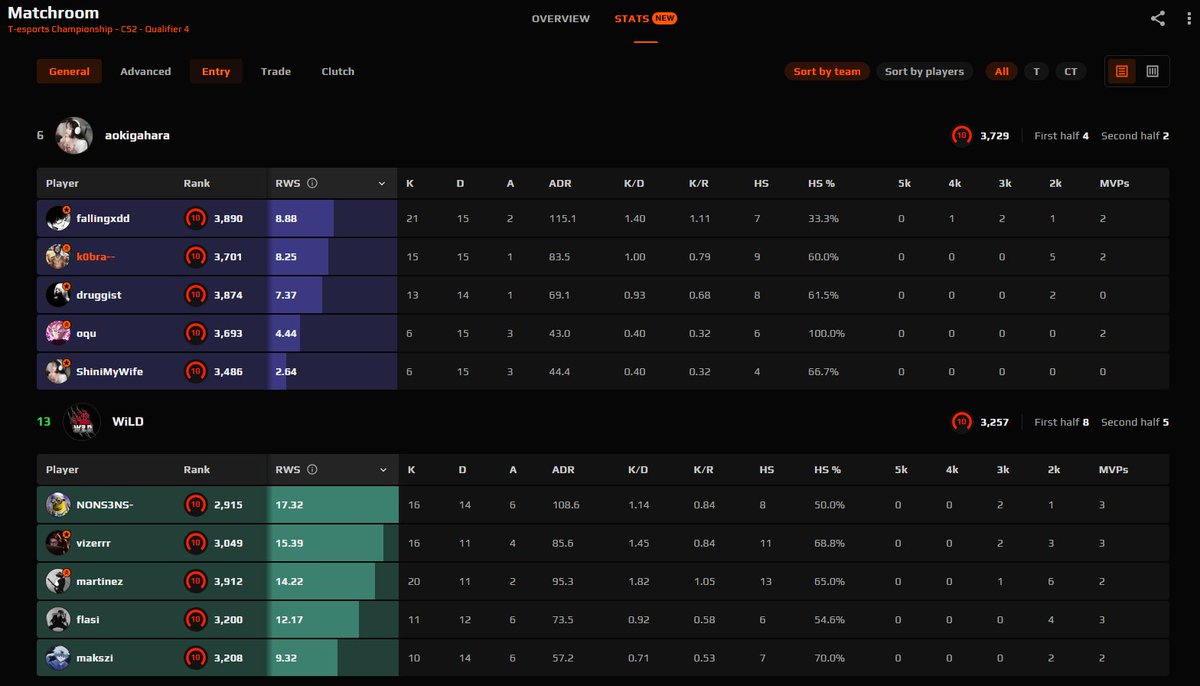Screen dimensions: 1200x686
Task: Open fallingxdd player profile name
Action: 103,219
